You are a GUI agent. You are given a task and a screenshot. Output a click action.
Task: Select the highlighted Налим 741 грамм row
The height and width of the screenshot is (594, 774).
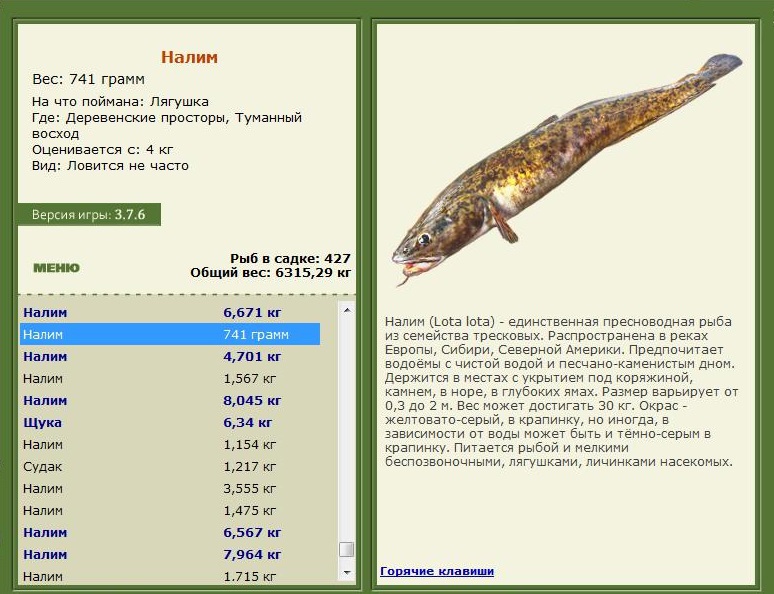tap(170, 334)
